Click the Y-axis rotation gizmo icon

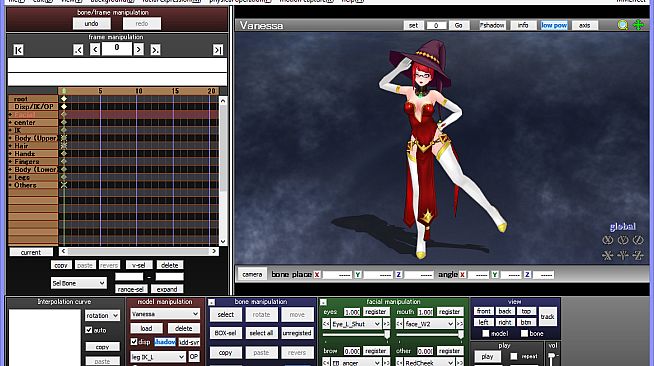pyautogui.click(x=623, y=240)
